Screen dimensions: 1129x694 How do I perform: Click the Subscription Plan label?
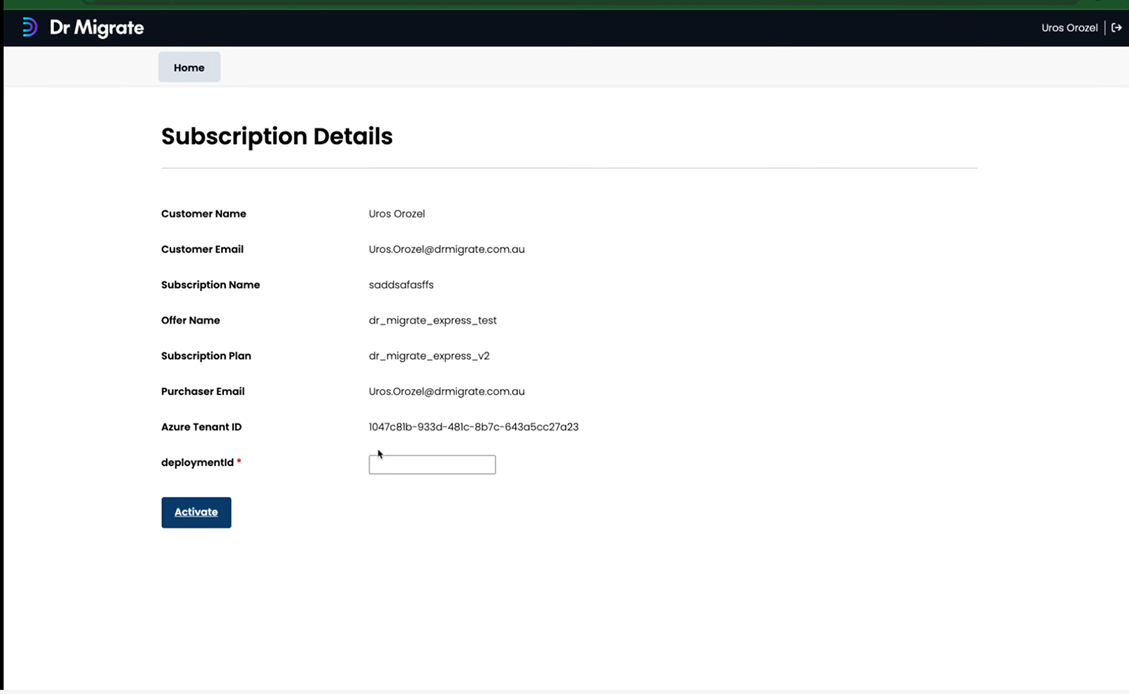206,356
